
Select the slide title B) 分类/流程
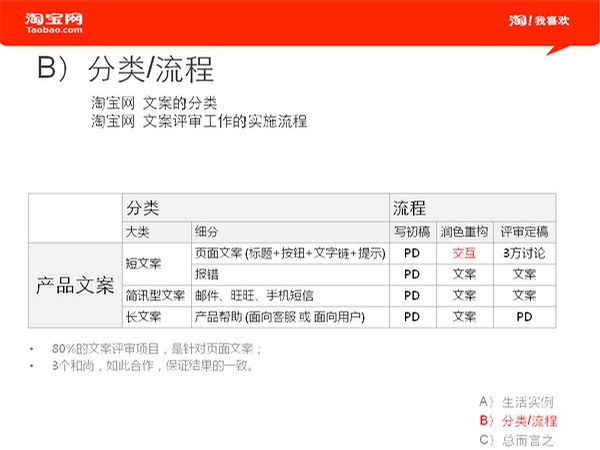coord(125,69)
